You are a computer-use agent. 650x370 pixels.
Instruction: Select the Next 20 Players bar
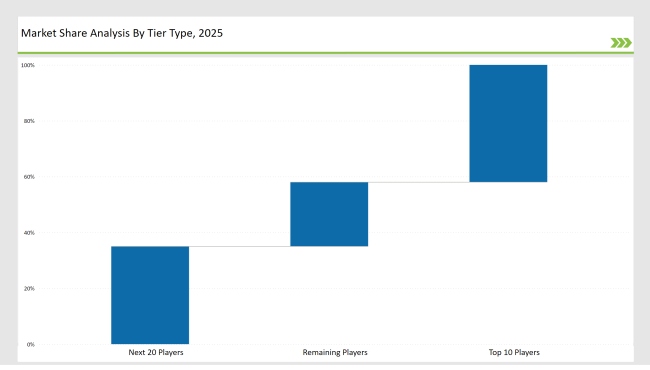[150, 295]
